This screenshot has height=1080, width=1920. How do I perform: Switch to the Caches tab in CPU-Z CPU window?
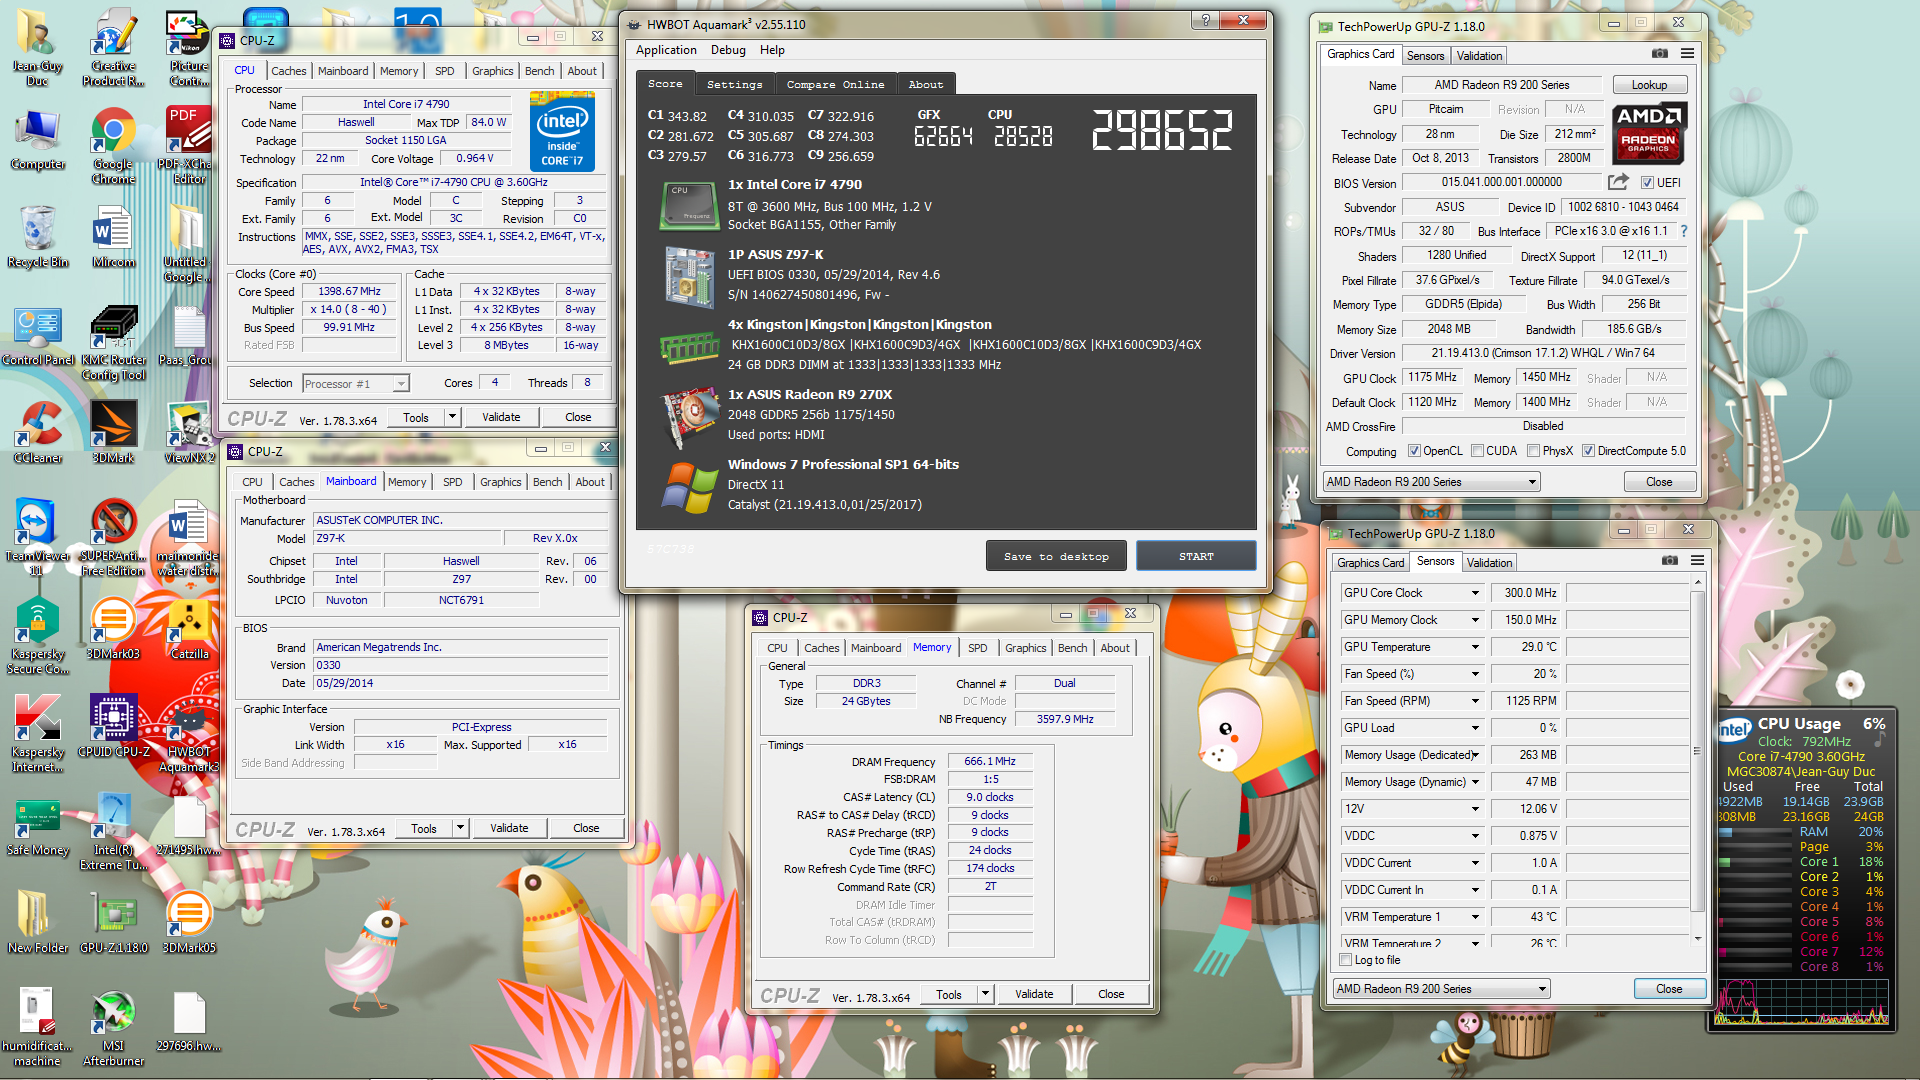[x=289, y=71]
